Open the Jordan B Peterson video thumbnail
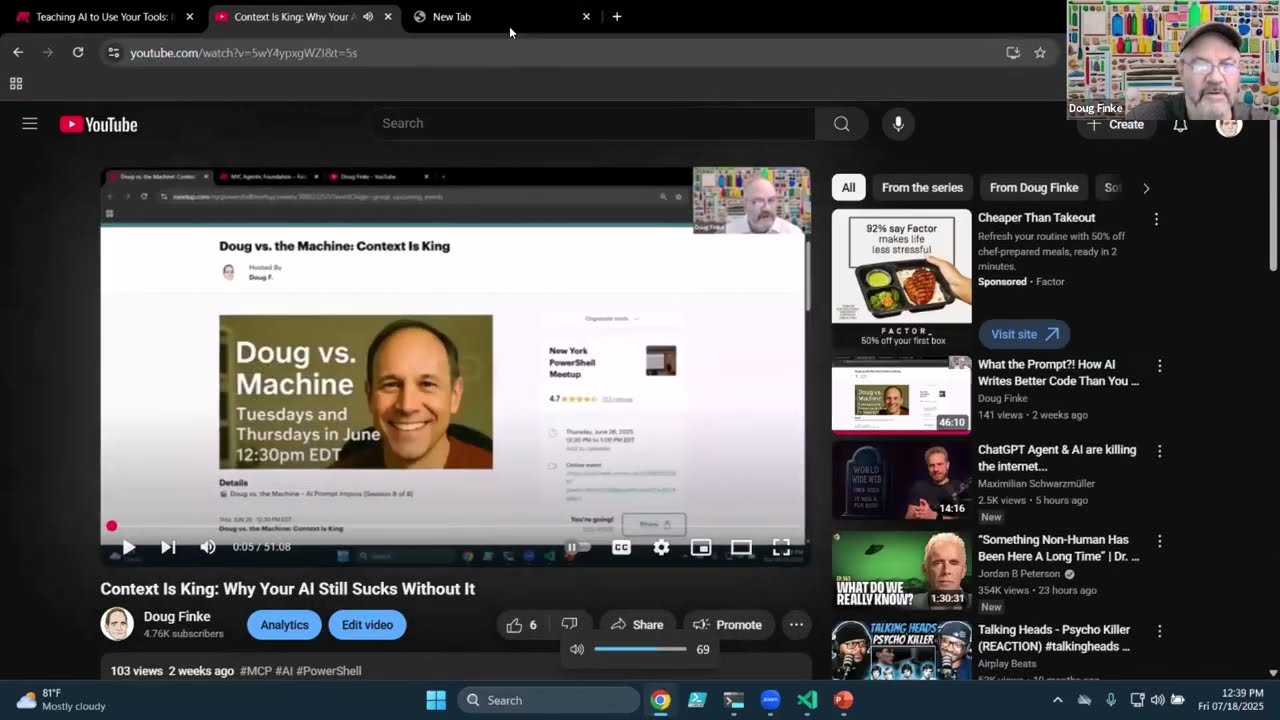The width and height of the screenshot is (1280, 720). (x=901, y=570)
